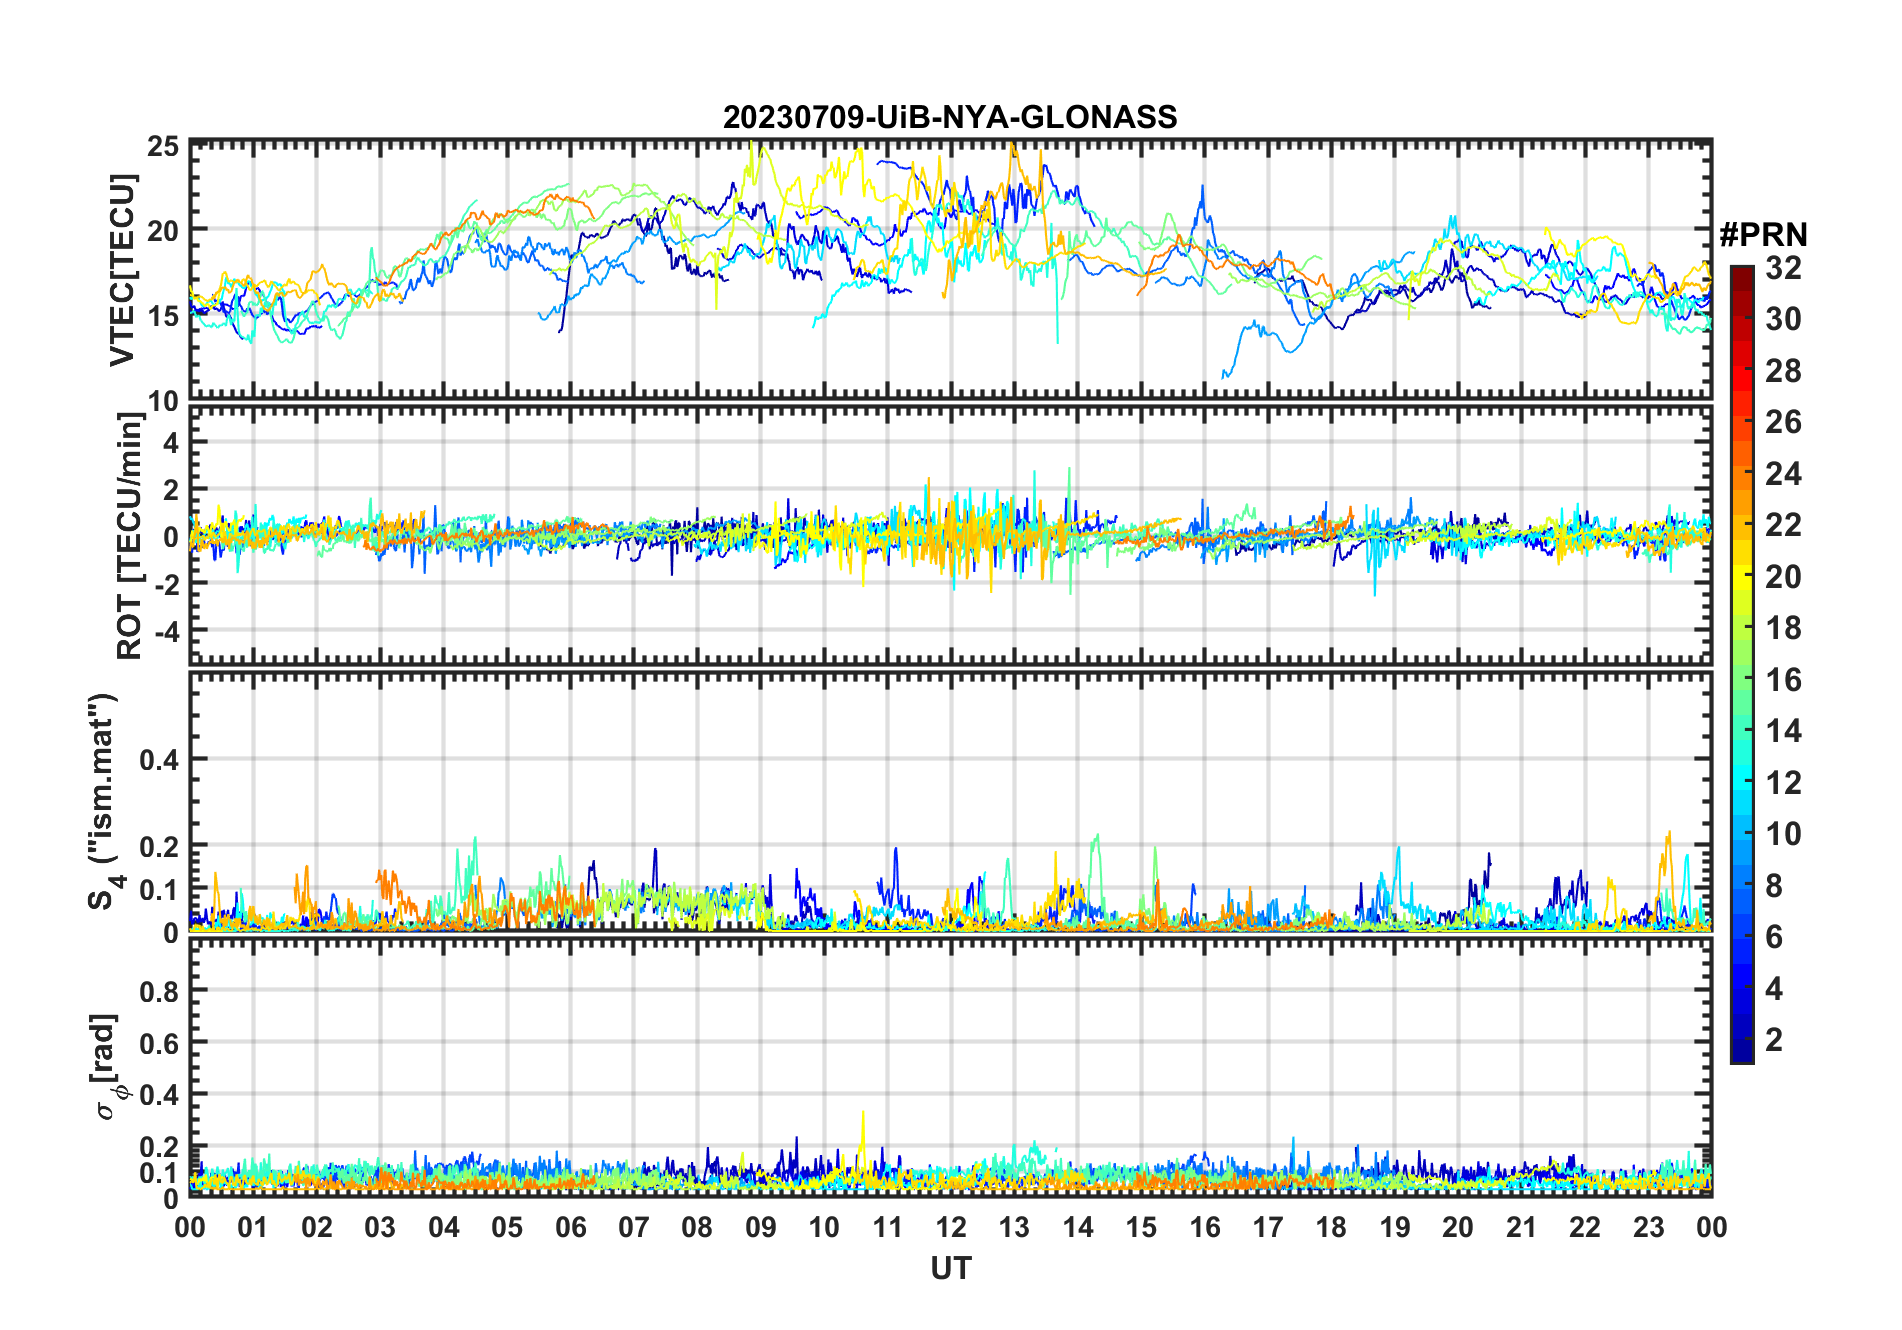Click the VTEC axis tick value 25
The image size is (1902, 1330).
pyautogui.click(x=163, y=147)
